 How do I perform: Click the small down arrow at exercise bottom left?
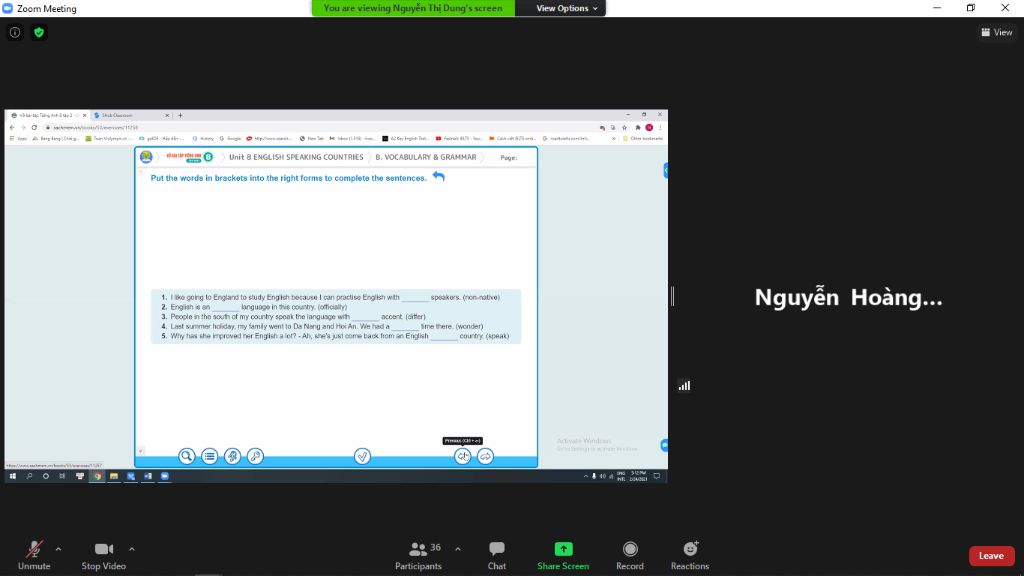[x=140, y=451]
